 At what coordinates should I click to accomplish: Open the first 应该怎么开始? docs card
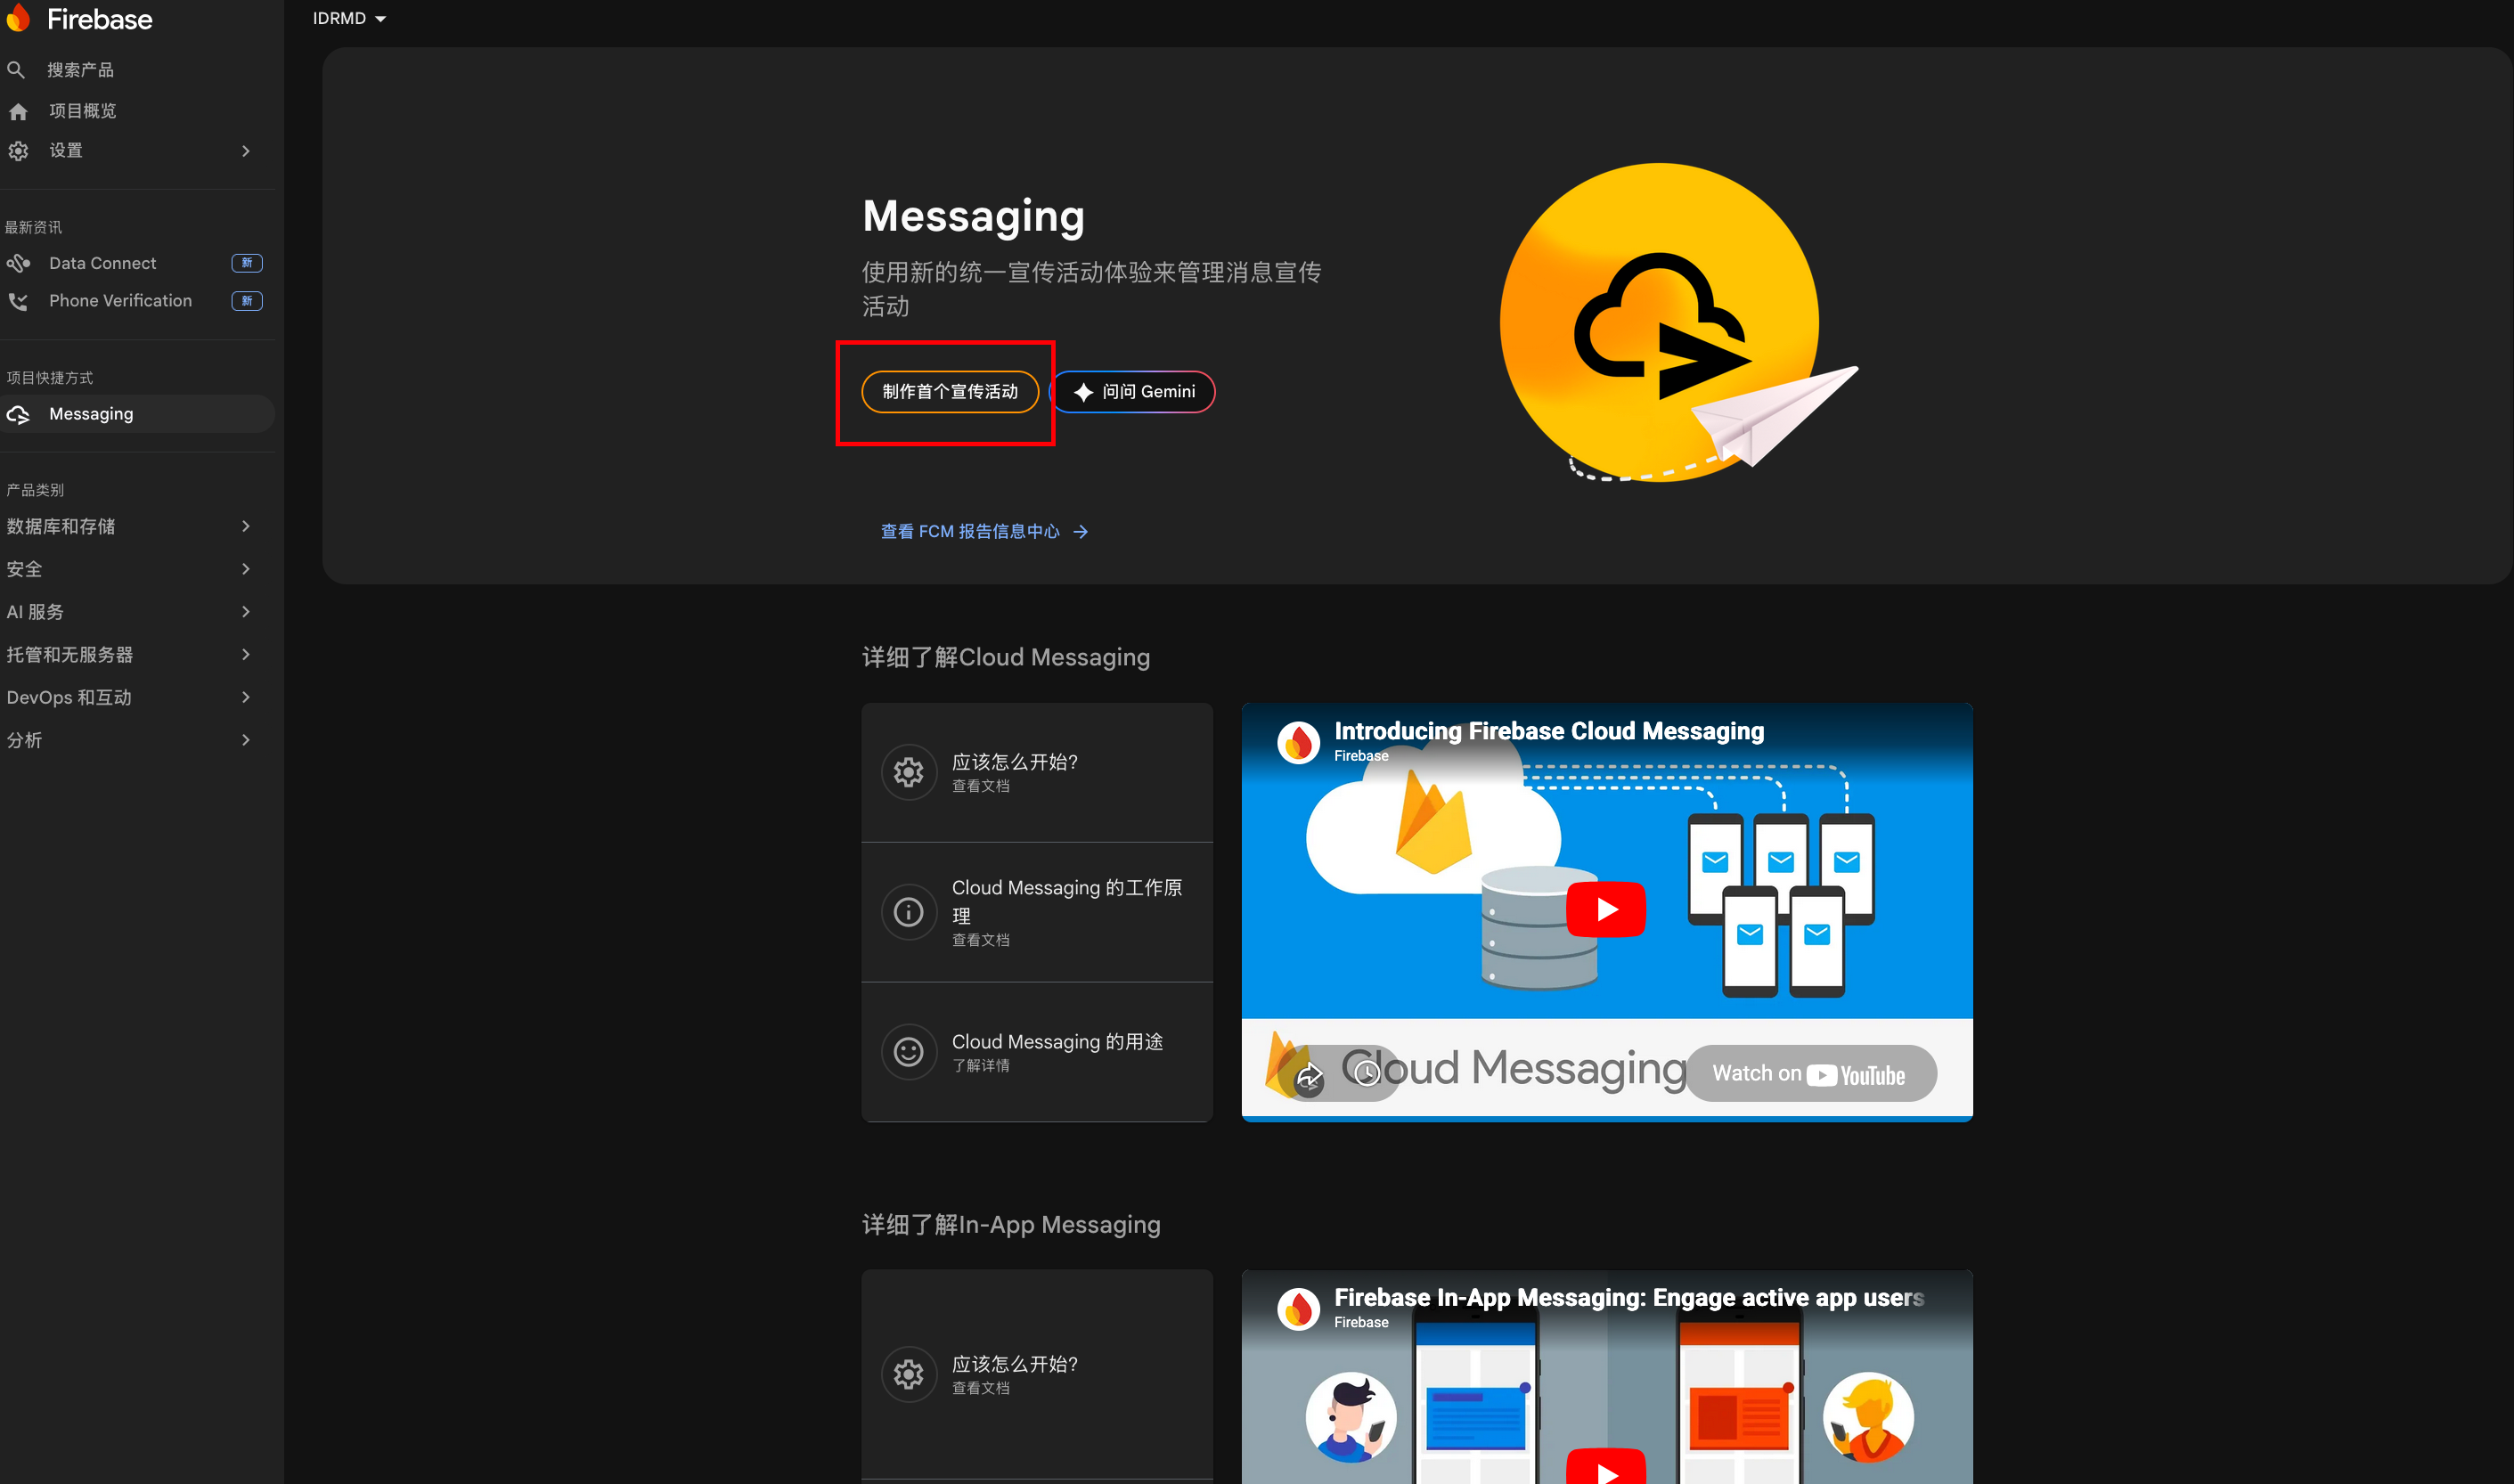coord(1037,772)
